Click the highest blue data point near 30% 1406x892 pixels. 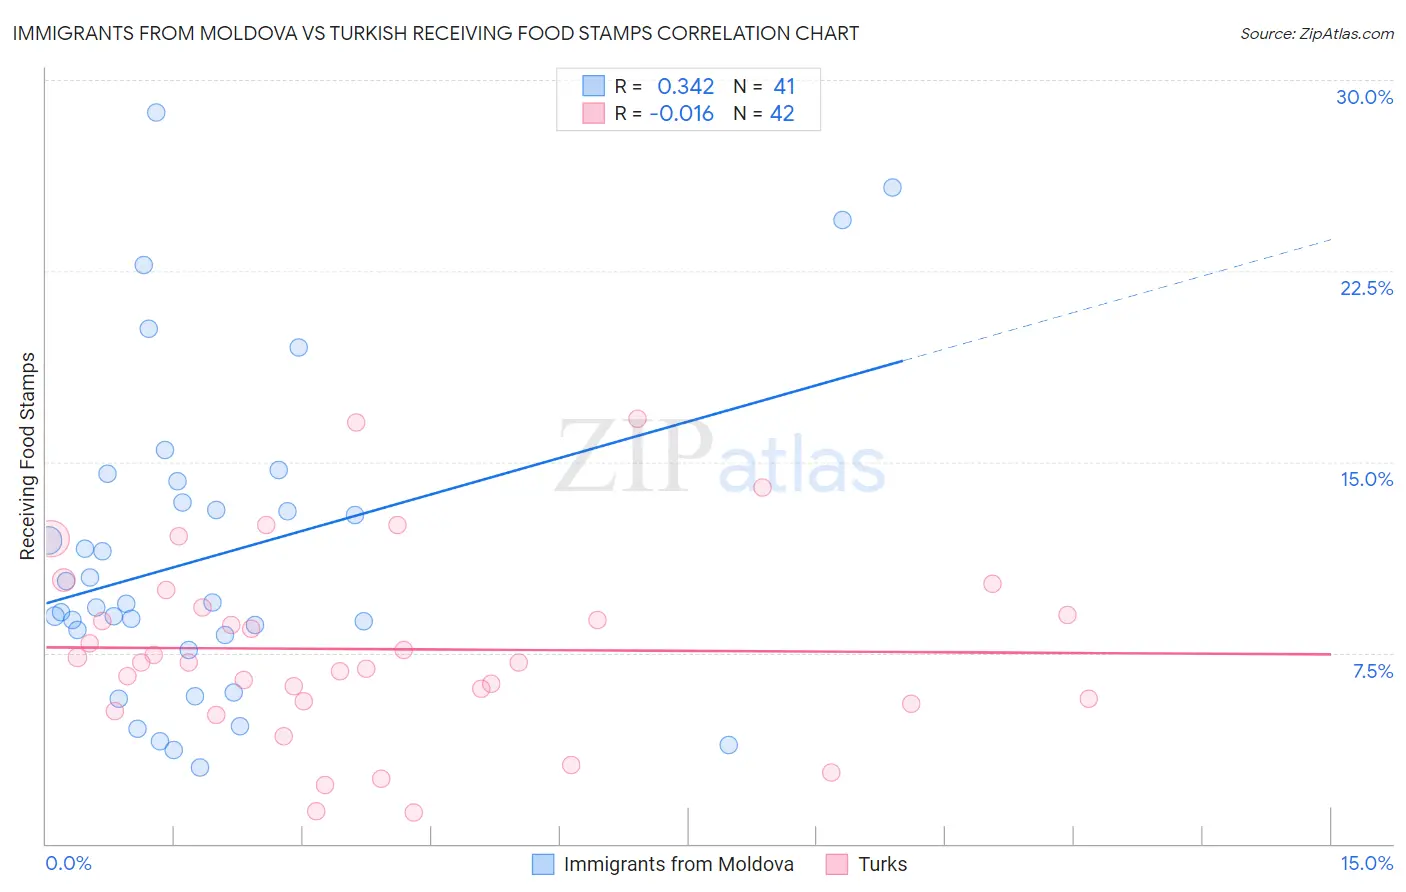coord(156,112)
